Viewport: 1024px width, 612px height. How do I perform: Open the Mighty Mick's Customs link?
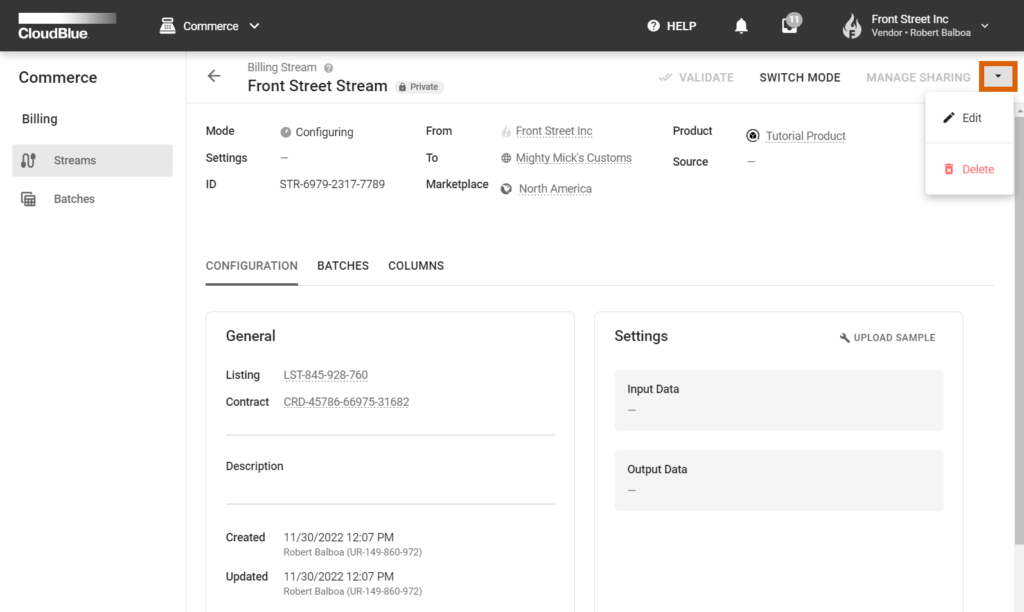click(573, 158)
